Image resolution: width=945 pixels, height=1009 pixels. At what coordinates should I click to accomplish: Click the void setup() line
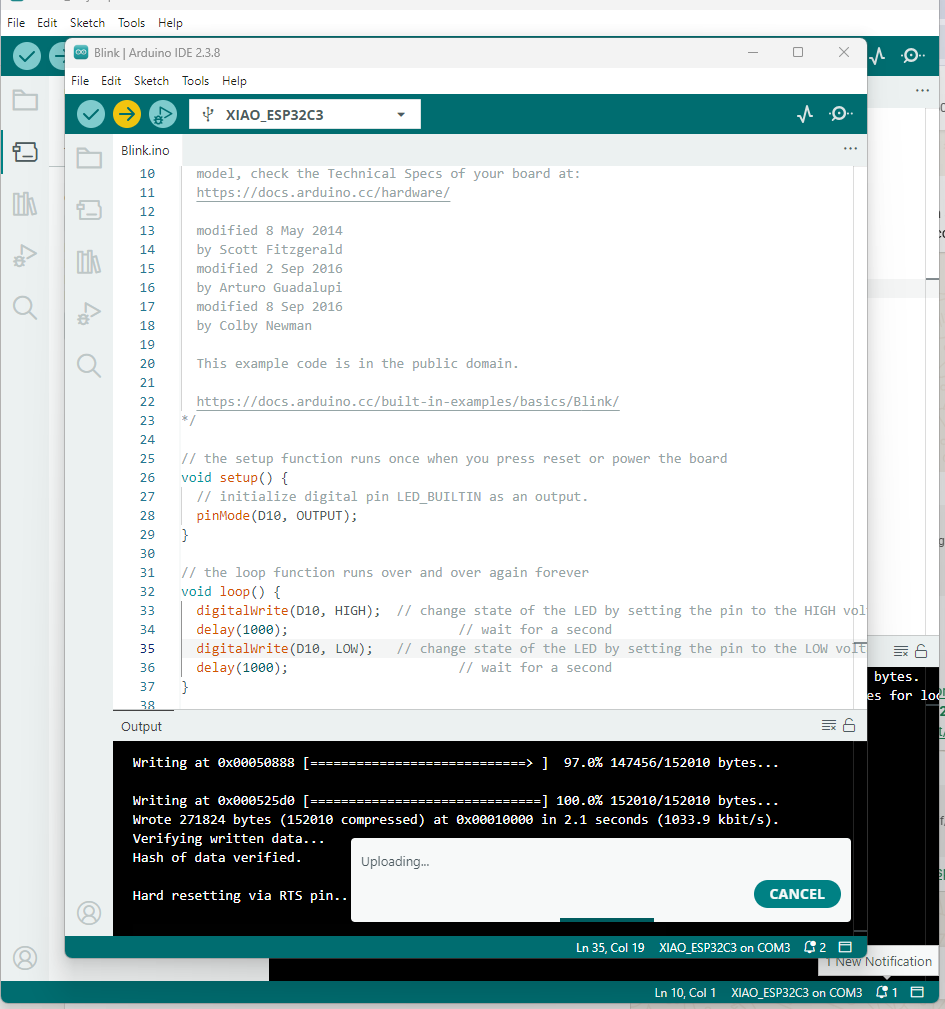pos(235,477)
